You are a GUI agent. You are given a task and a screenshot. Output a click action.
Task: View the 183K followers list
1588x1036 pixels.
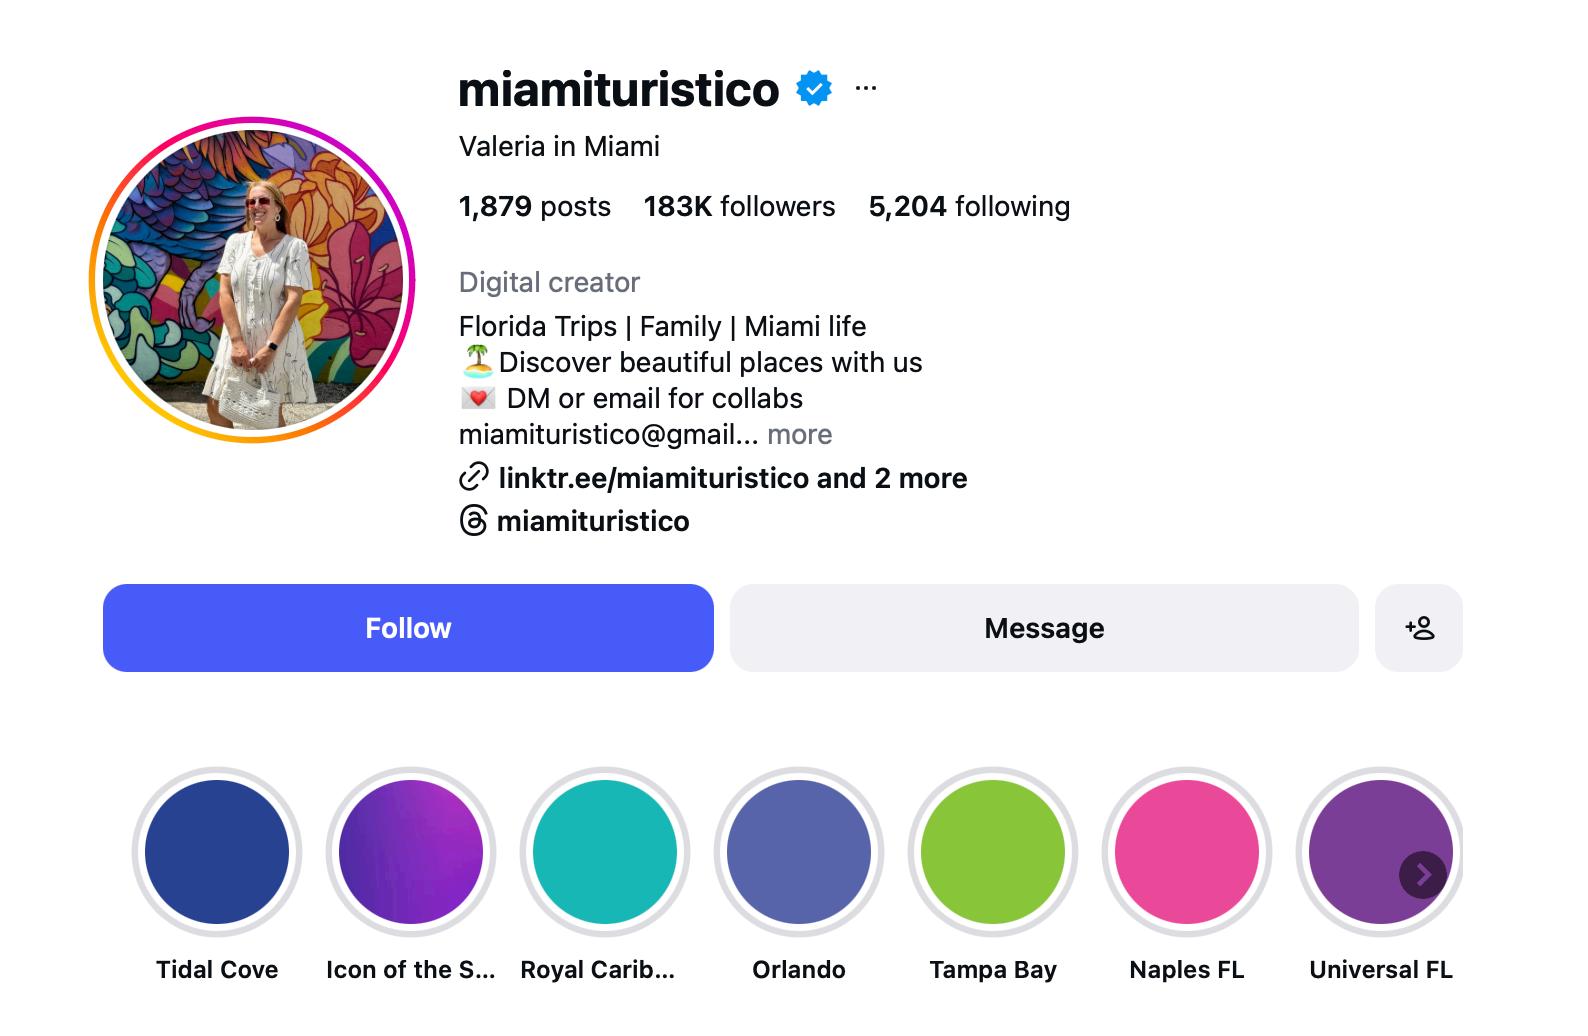(739, 206)
